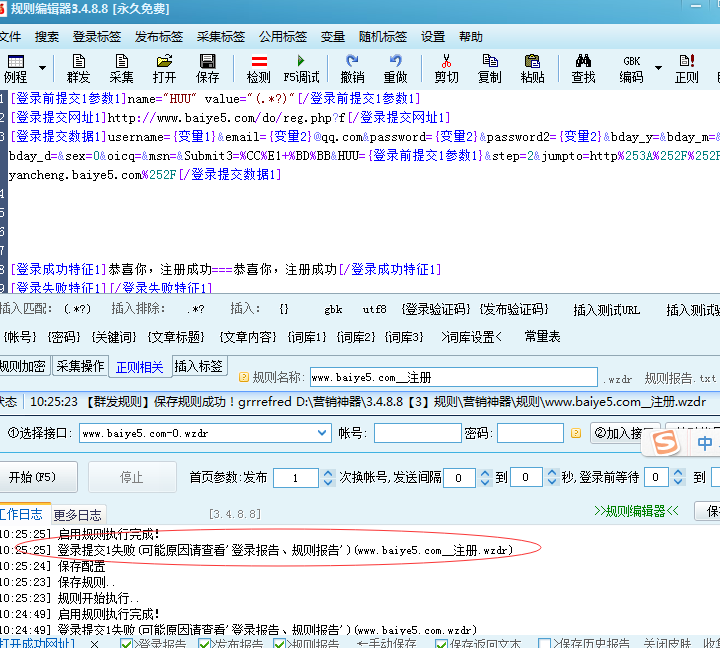Expand the 例程 dropdown arrow
720x648 pixels.
pyautogui.click(x=42, y=68)
